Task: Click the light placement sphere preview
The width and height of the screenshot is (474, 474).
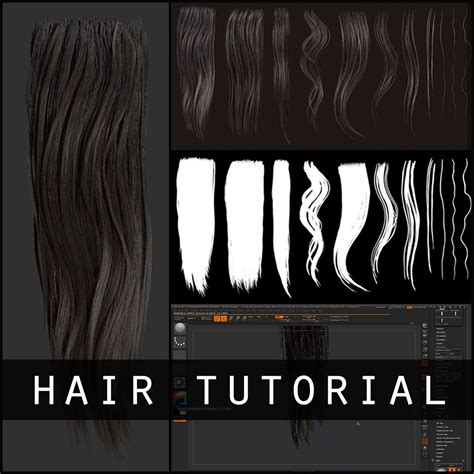Action: [441, 470]
